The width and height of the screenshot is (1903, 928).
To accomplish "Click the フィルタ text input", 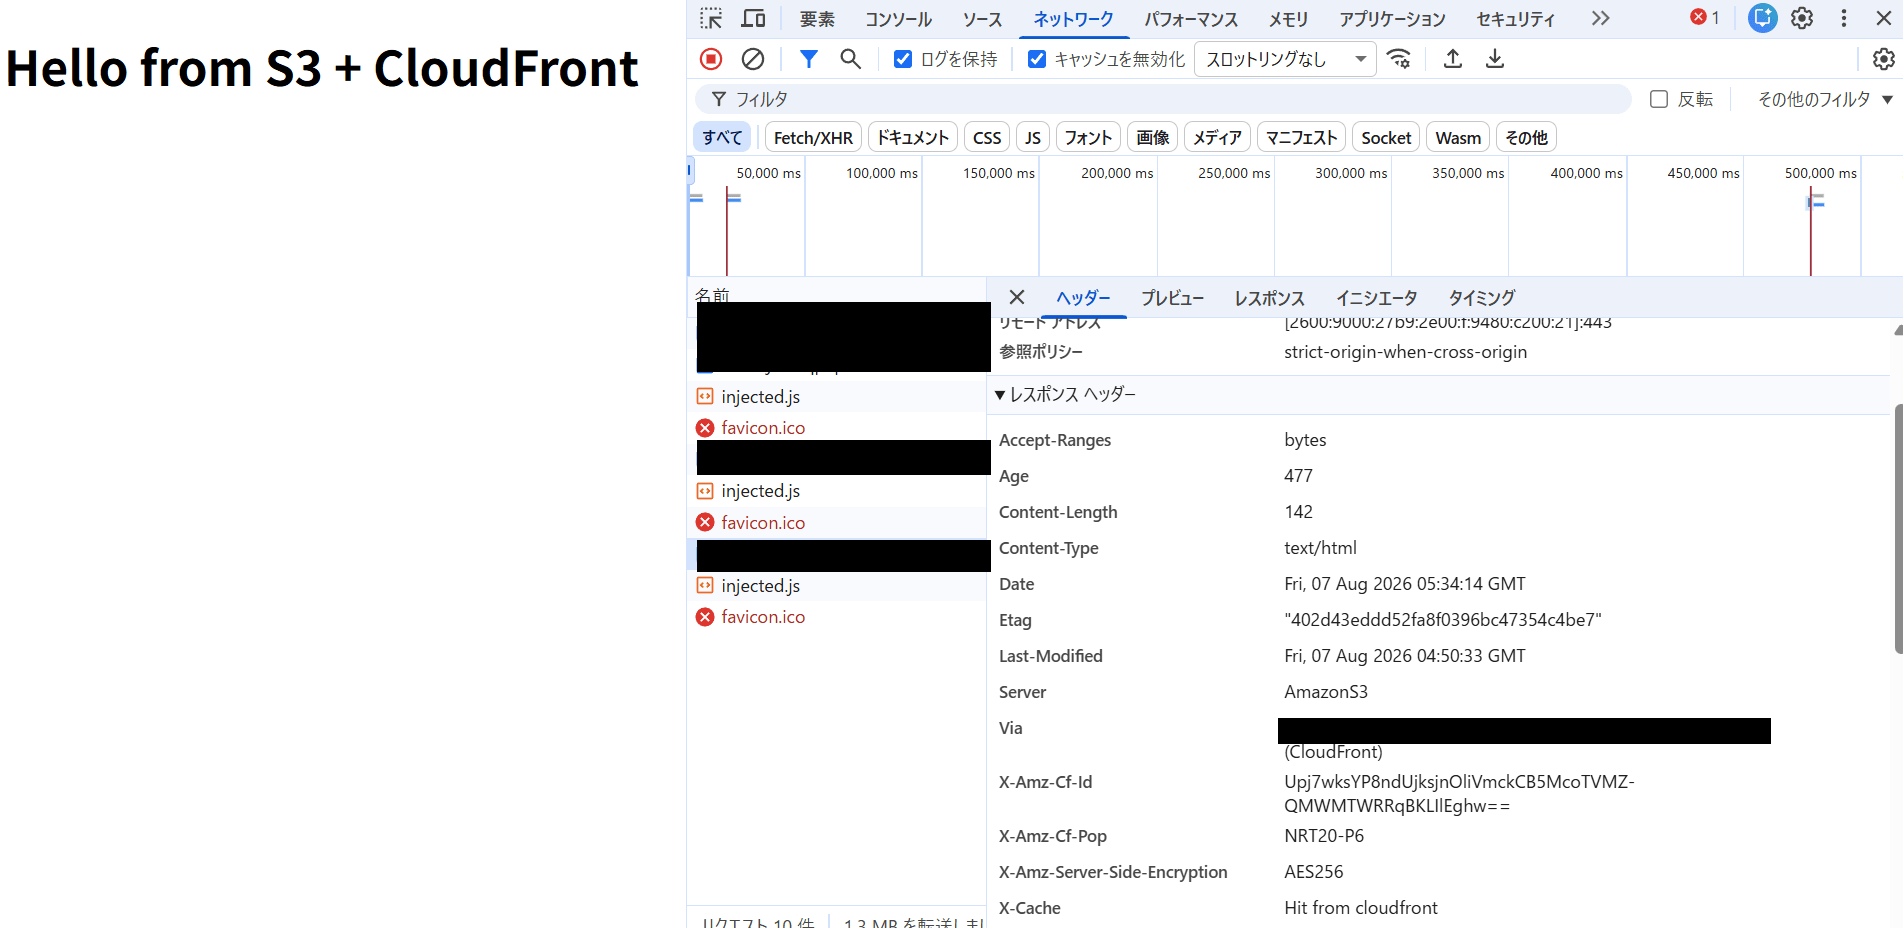I will [1163, 99].
